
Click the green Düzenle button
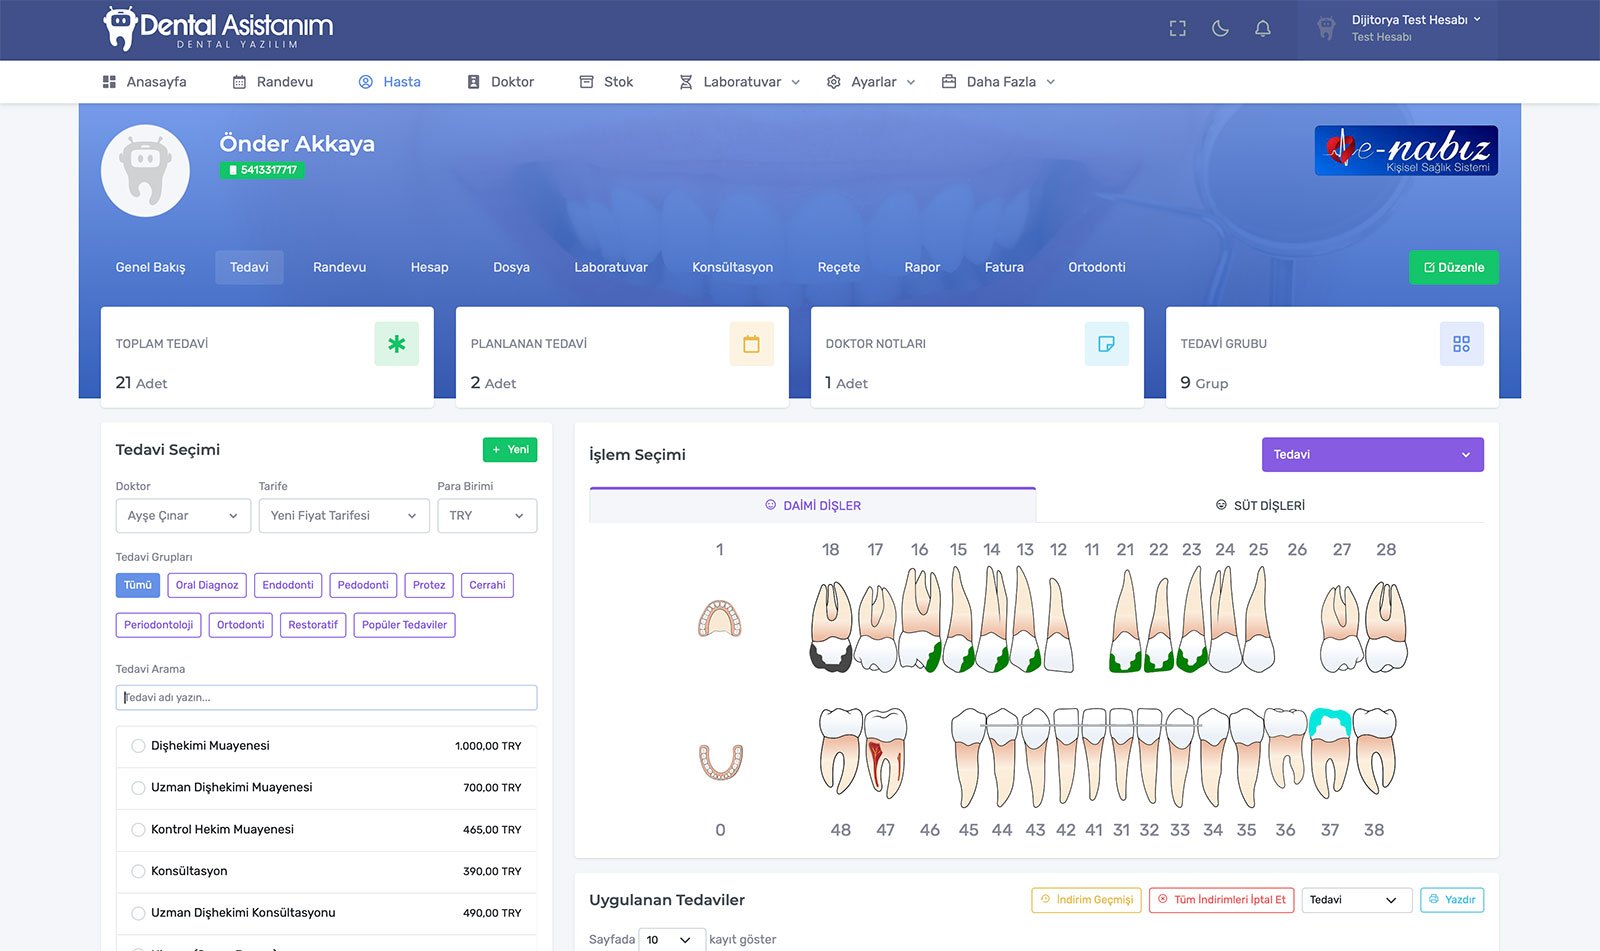point(1453,267)
